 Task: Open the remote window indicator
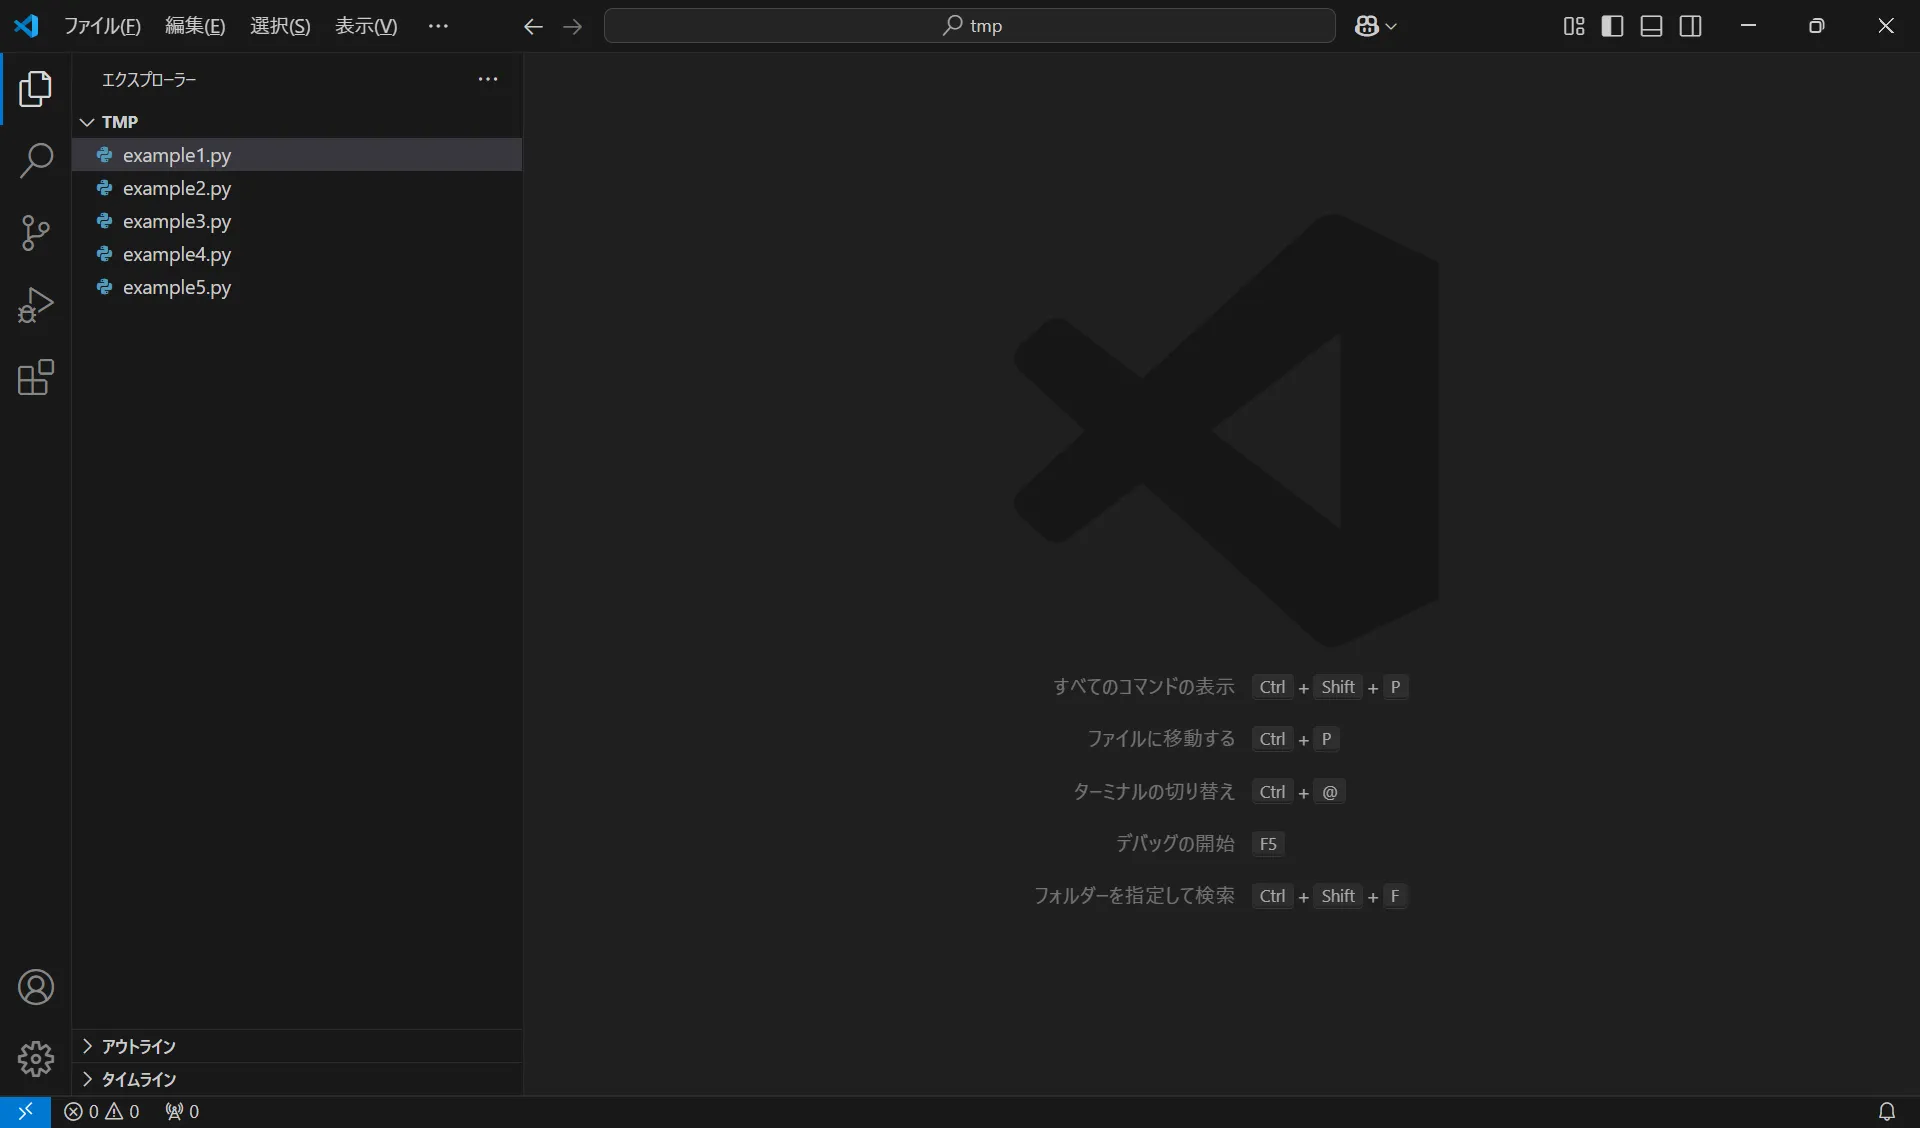coord(25,1111)
